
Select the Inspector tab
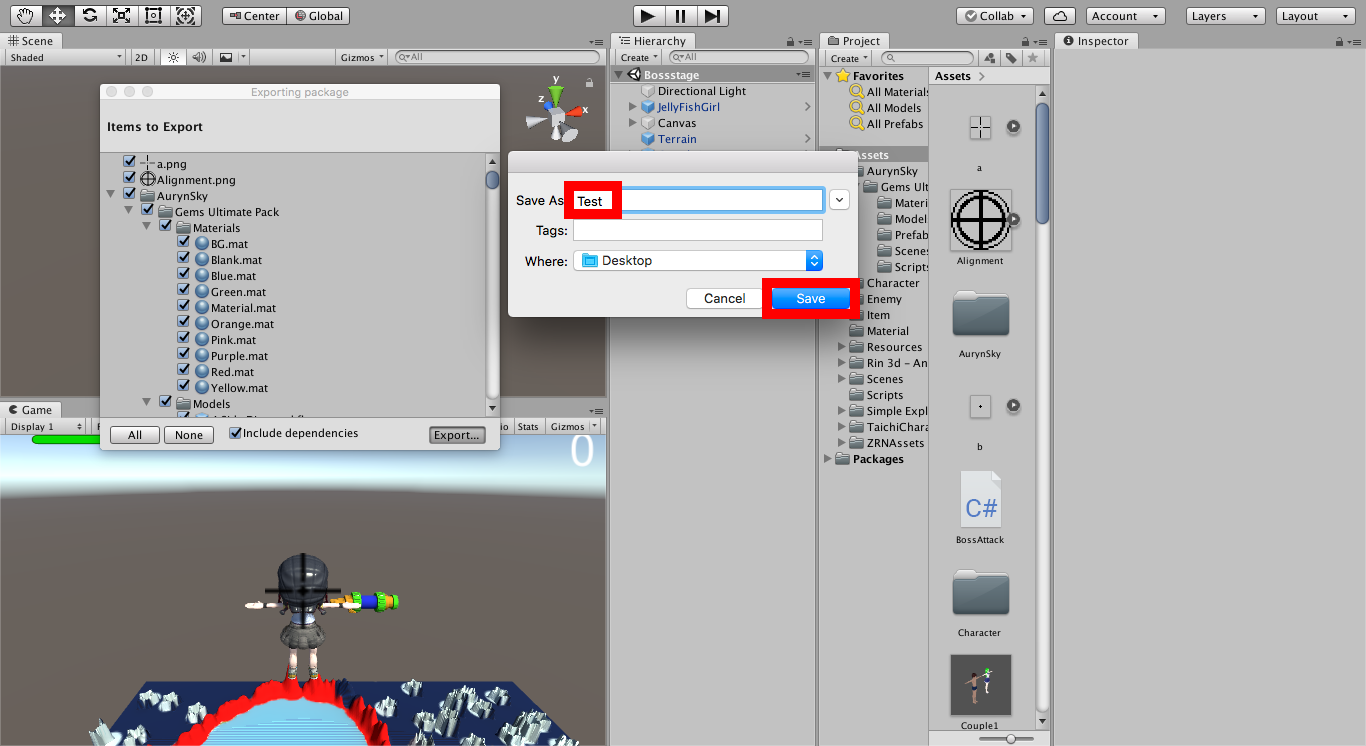pyautogui.click(x=1096, y=41)
